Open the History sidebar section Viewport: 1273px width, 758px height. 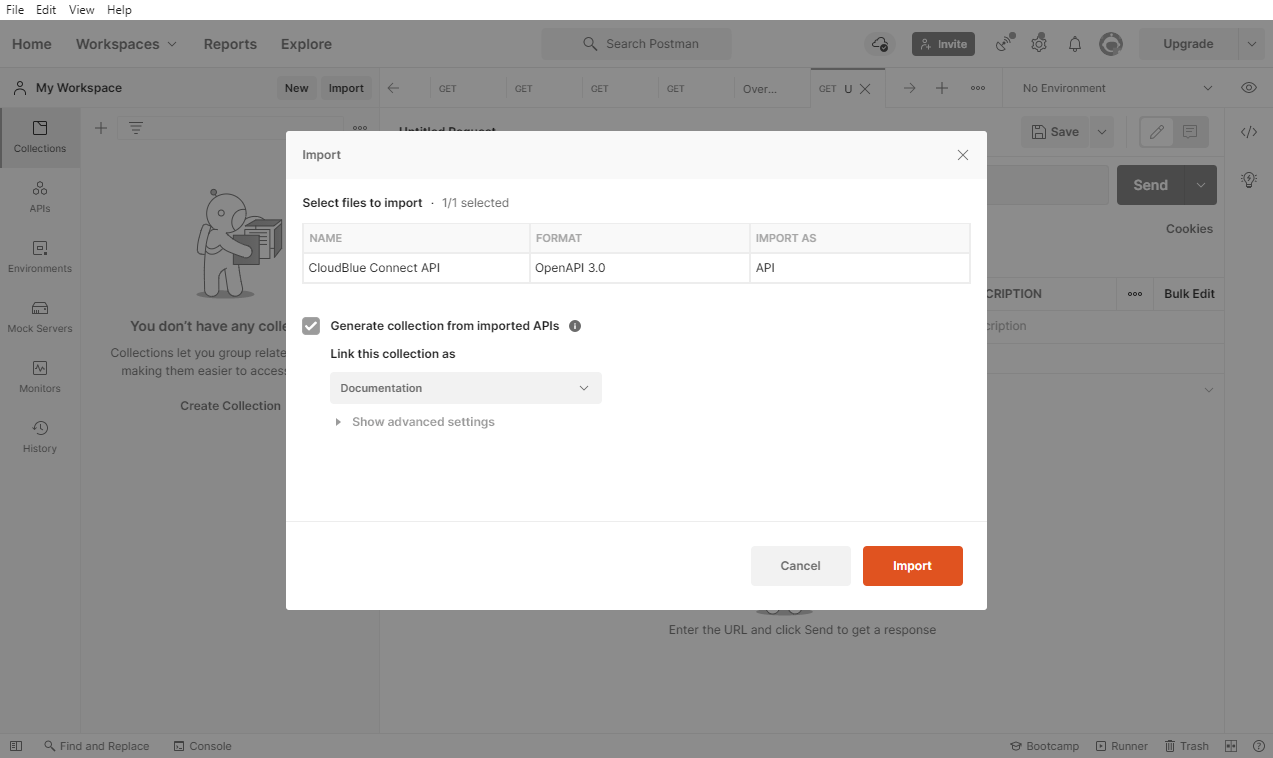point(40,437)
